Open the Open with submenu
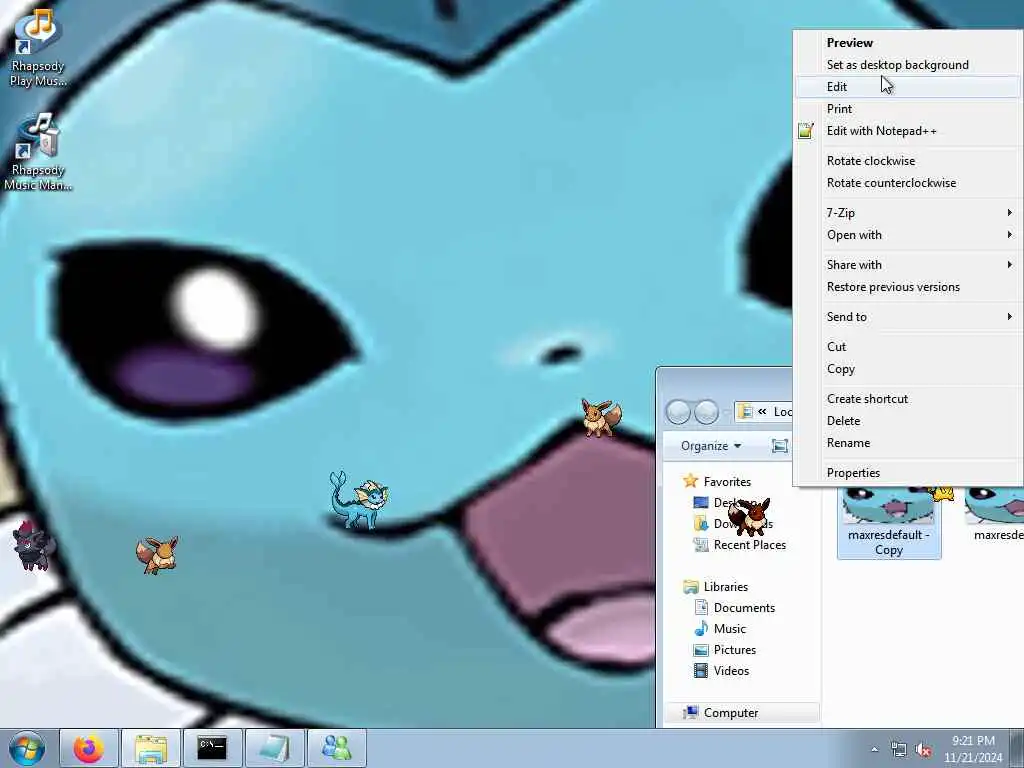Viewport: 1024px width, 768px height. tap(908, 235)
